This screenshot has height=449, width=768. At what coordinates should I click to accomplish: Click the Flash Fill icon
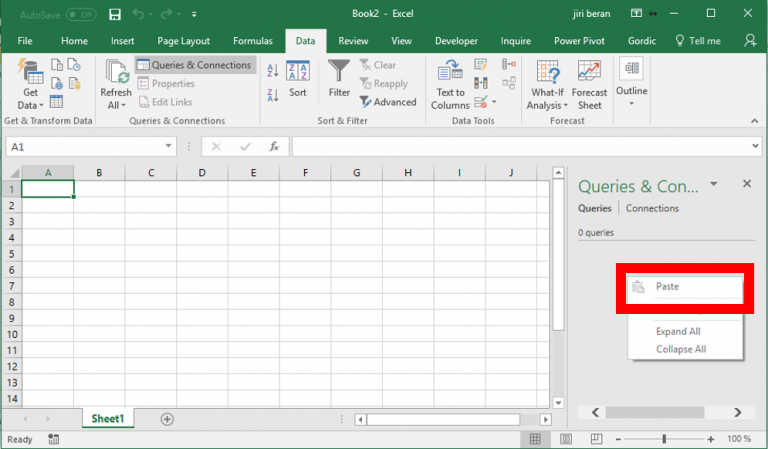[480, 65]
